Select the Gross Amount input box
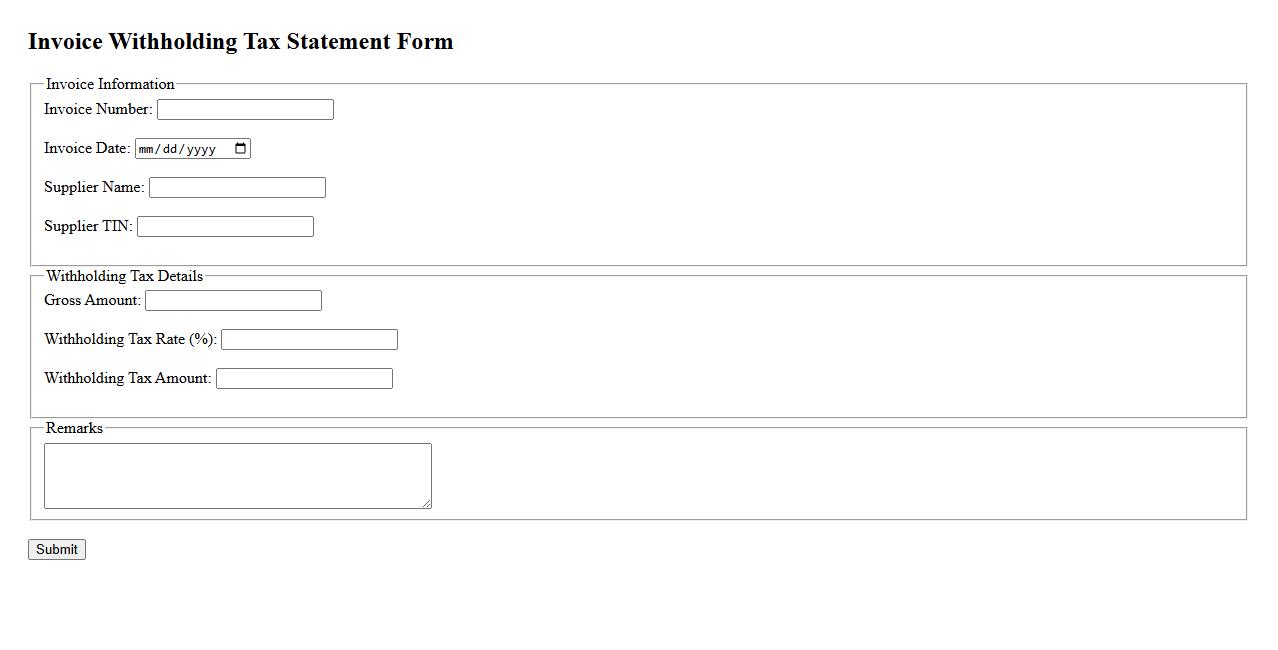Viewport: 1278px width, 650px height. coord(233,301)
